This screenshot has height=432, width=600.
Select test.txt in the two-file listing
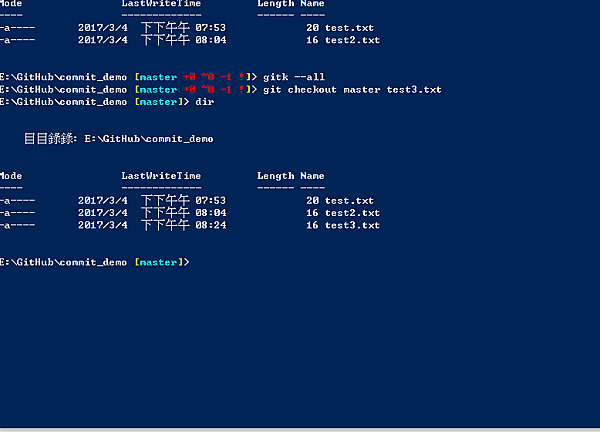pos(349,28)
